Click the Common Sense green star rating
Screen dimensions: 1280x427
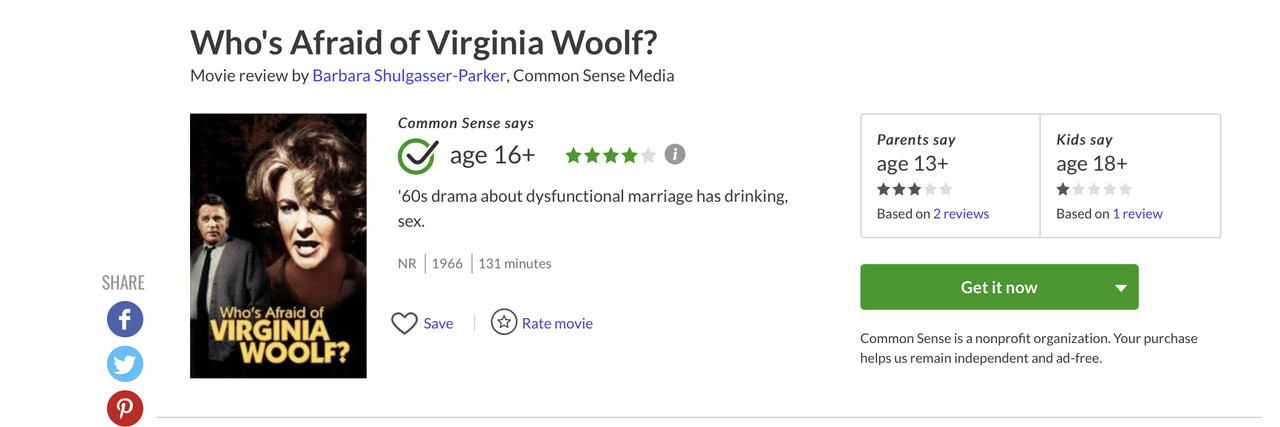coord(610,155)
